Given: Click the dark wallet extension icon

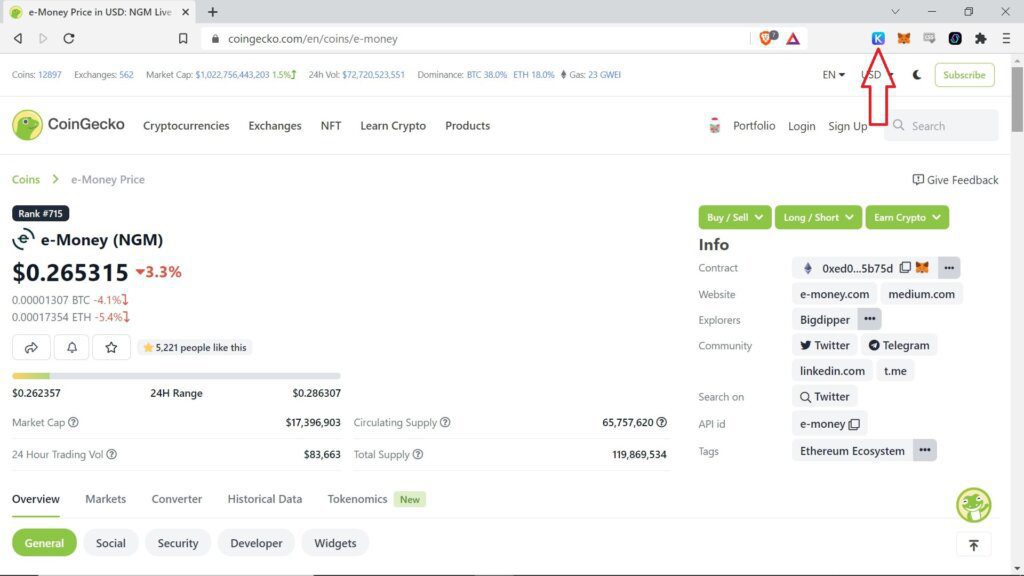Looking at the screenshot, I should pos(955,39).
